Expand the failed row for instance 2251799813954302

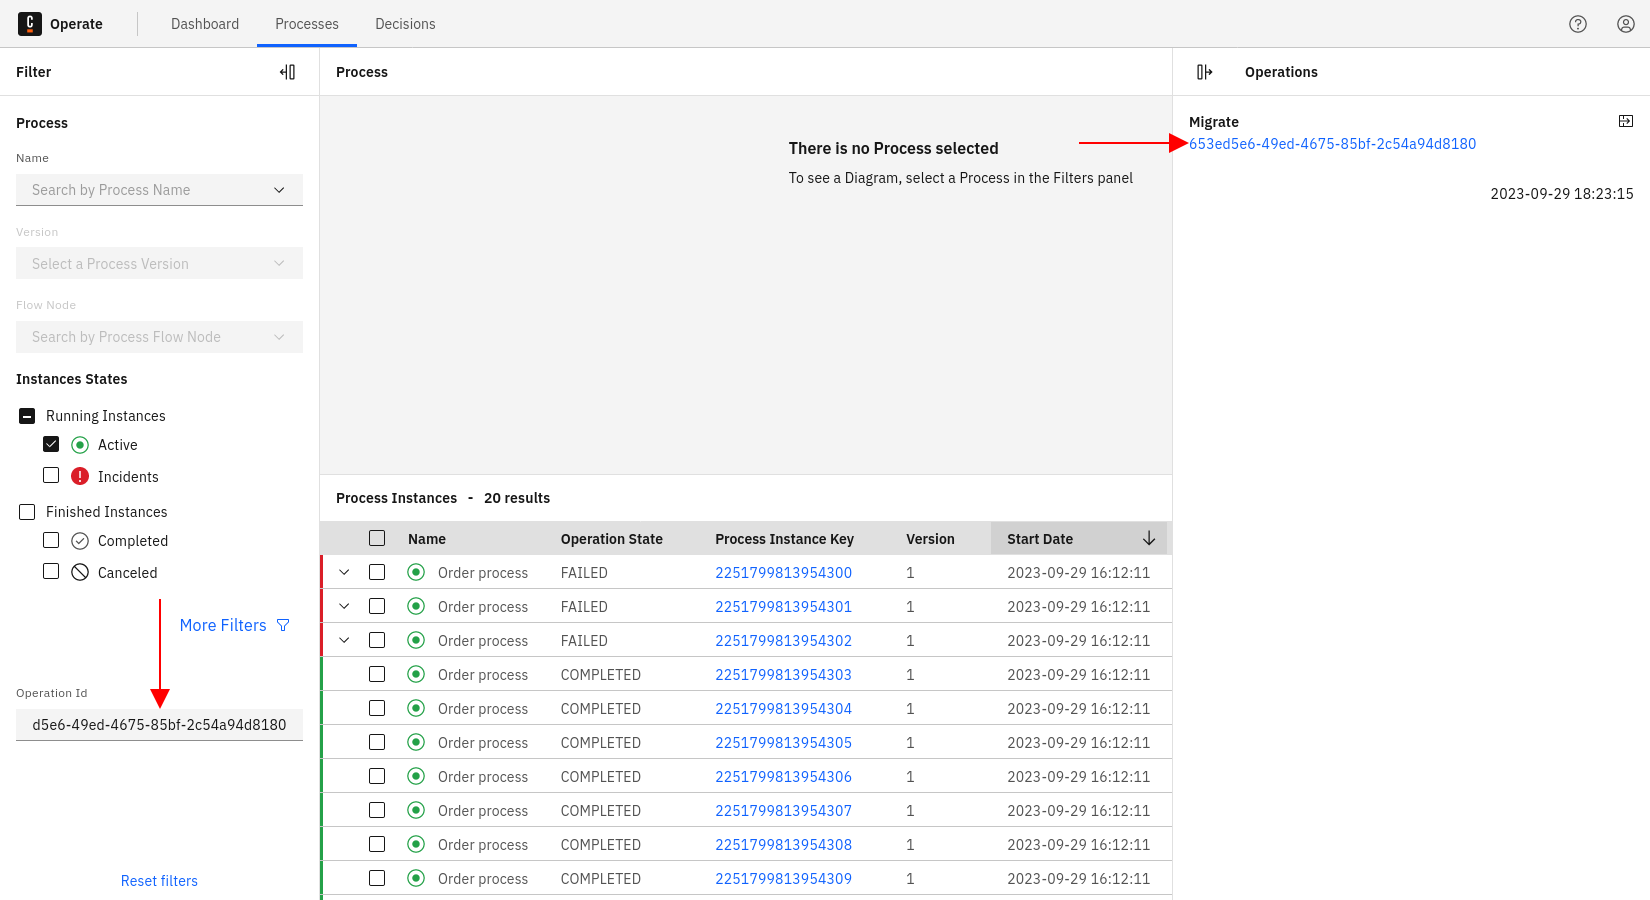click(344, 640)
